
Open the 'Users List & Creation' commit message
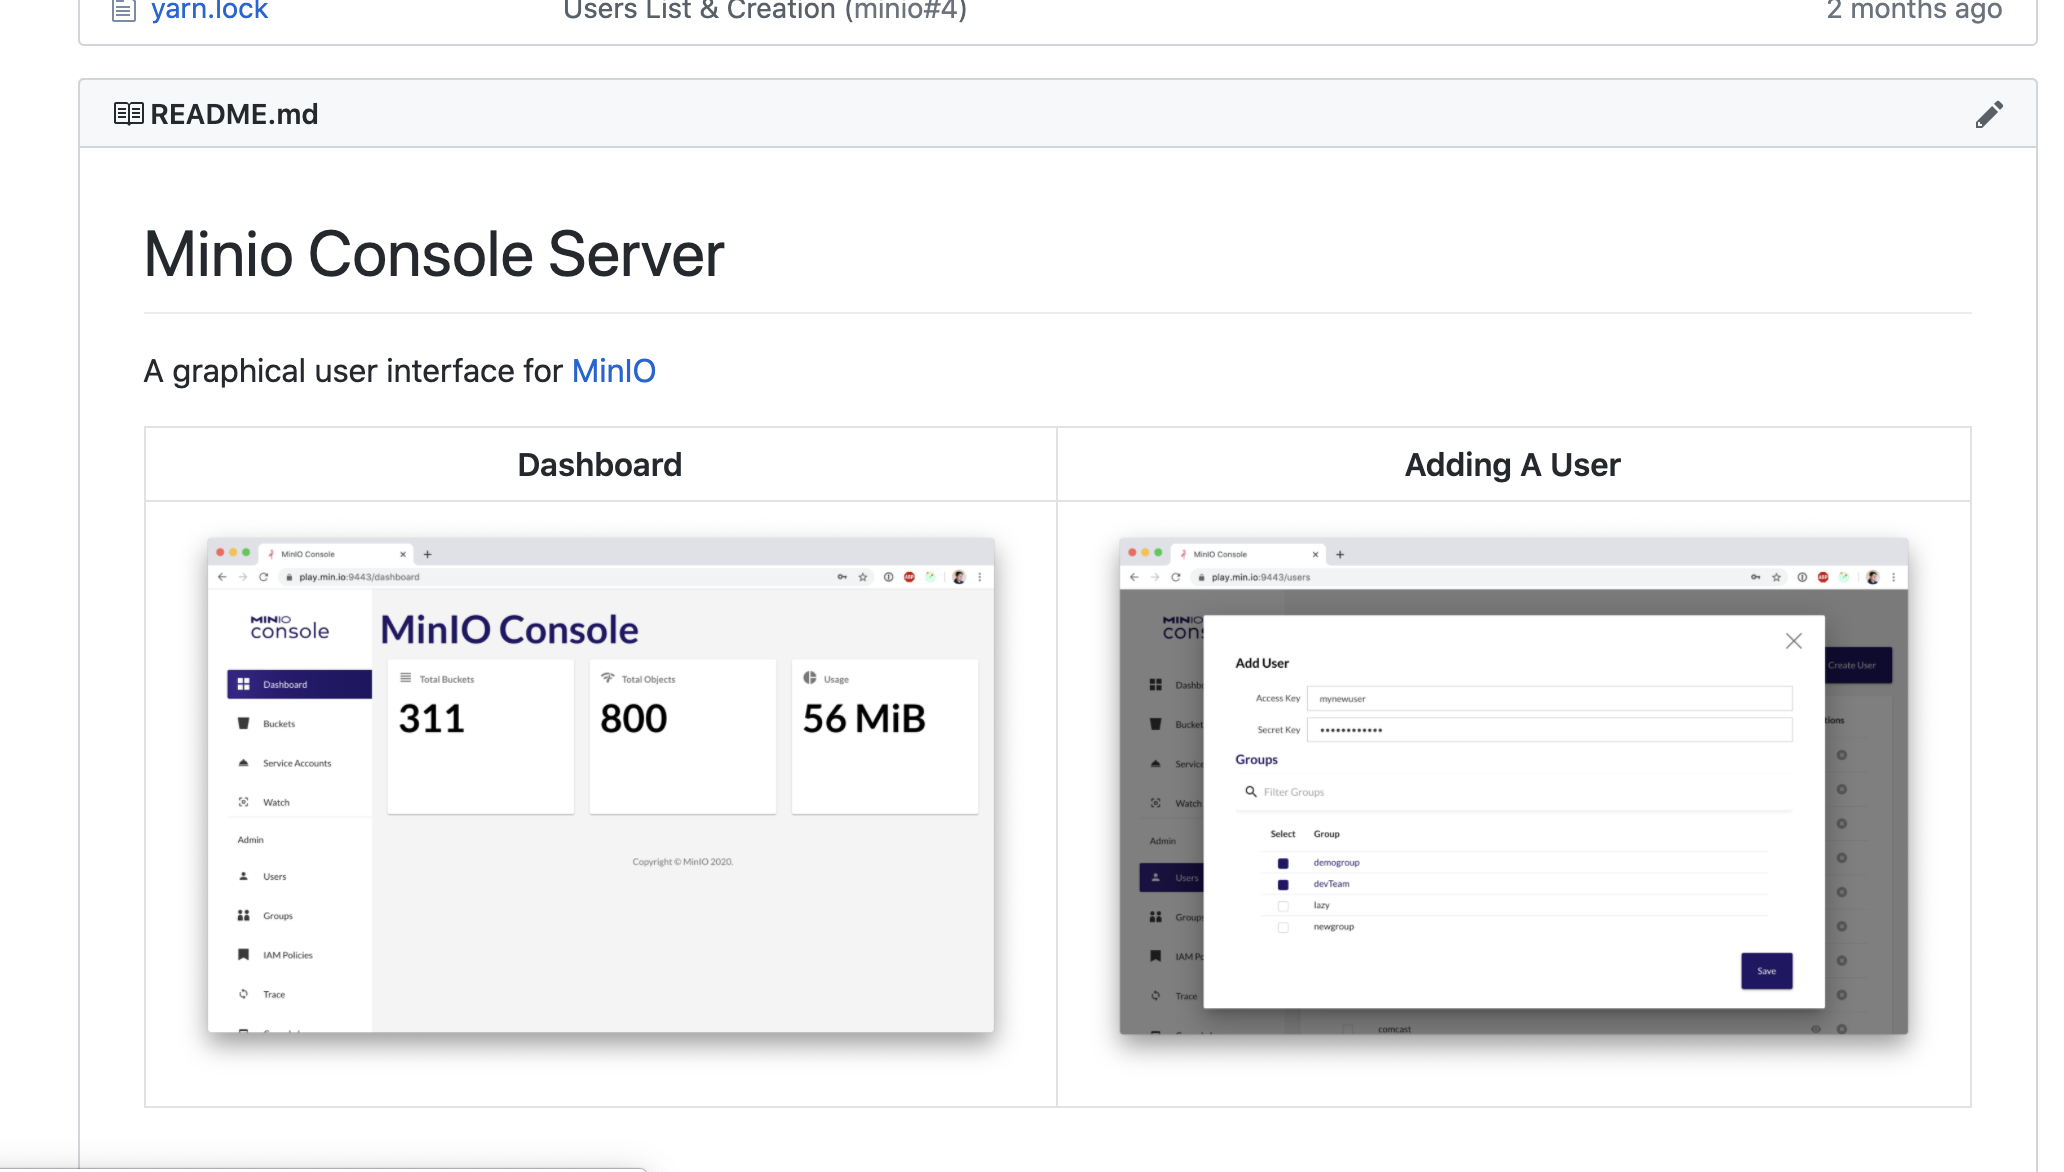764,11
